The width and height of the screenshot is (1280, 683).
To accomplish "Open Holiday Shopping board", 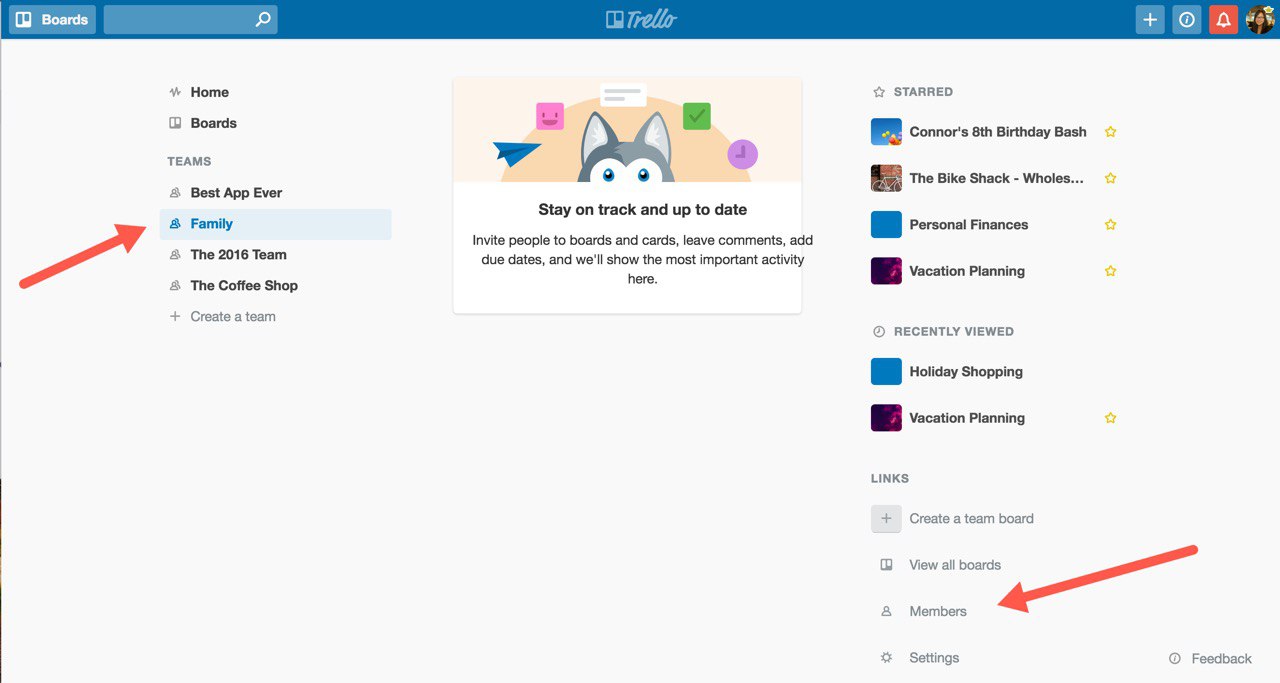I will [966, 372].
